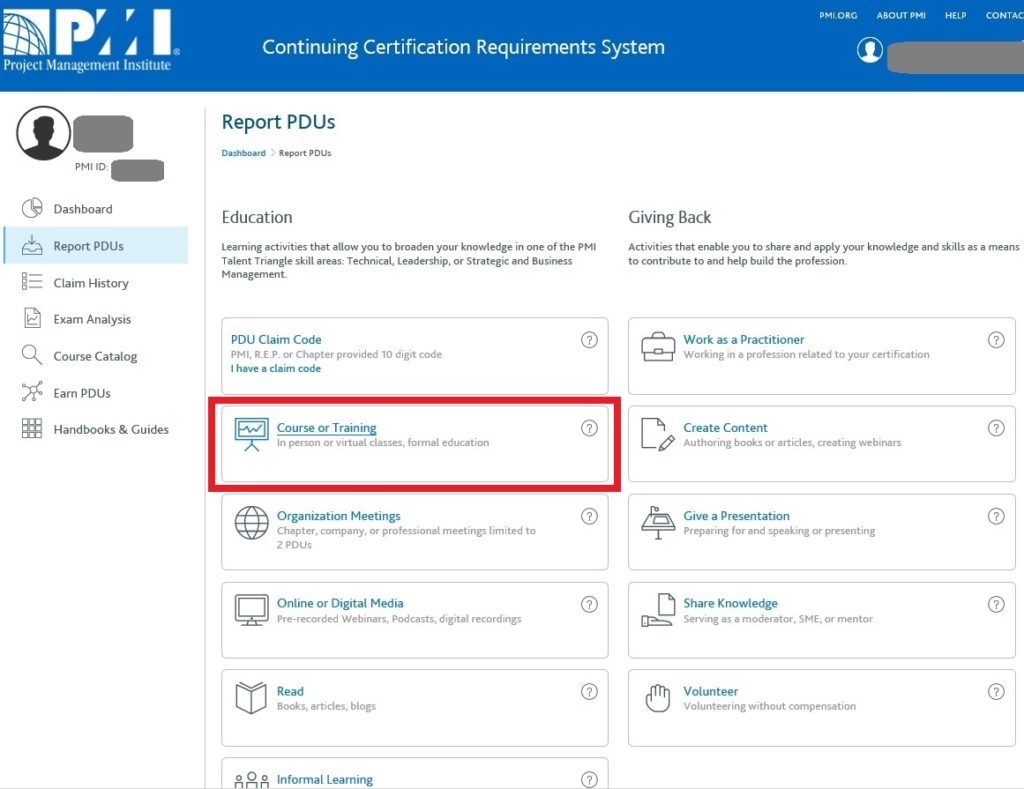Click PMI.ORG in top navigation

coord(838,15)
